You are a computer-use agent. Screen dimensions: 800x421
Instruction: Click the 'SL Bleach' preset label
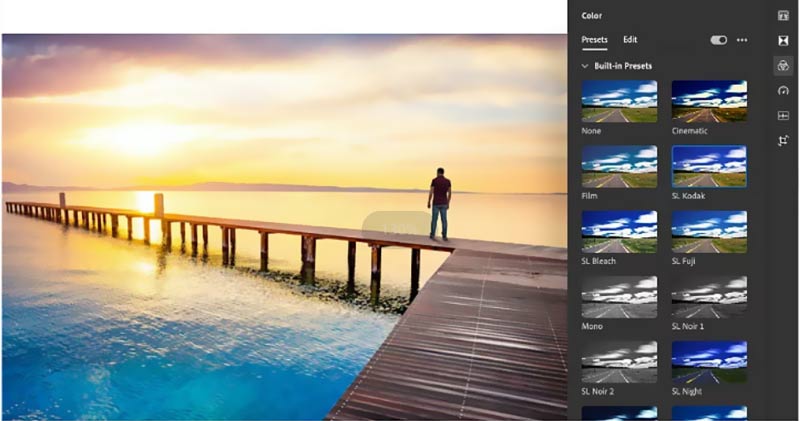tap(598, 261)
